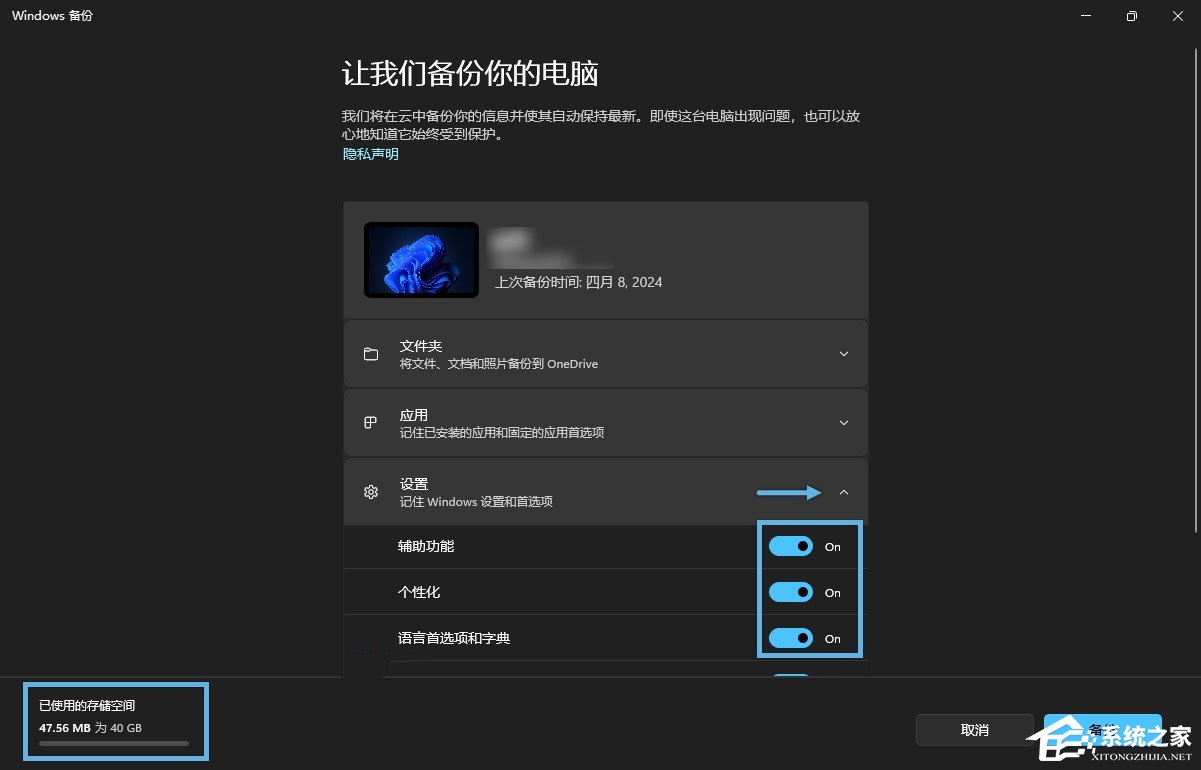This screenshot has width=1201, height=770.
Task: Toggle 语言首选项和字典 off
Action: pyautogui.click(x=790, y=638)
